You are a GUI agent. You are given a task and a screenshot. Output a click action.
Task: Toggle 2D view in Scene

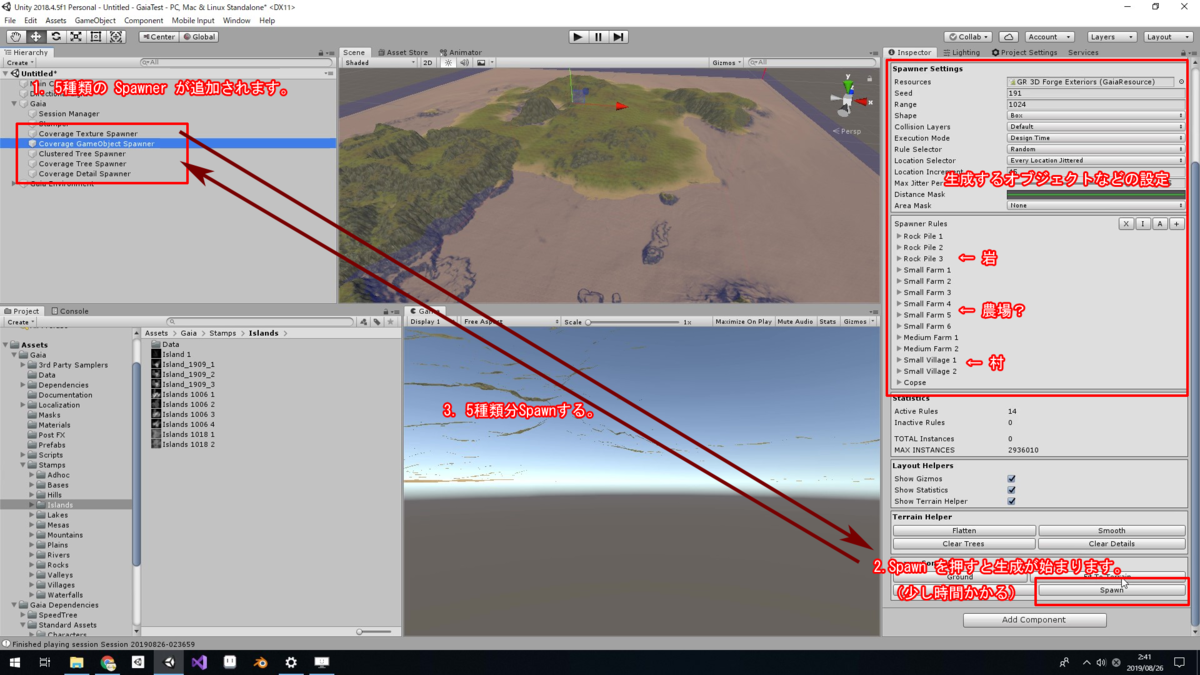(428, 62)
